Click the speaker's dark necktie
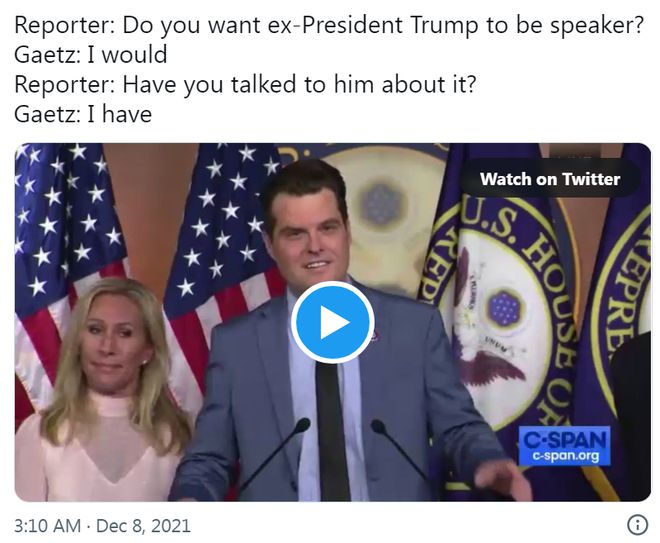Image resolution: width=660 pixels, height=543 pixels. (332, 430)
